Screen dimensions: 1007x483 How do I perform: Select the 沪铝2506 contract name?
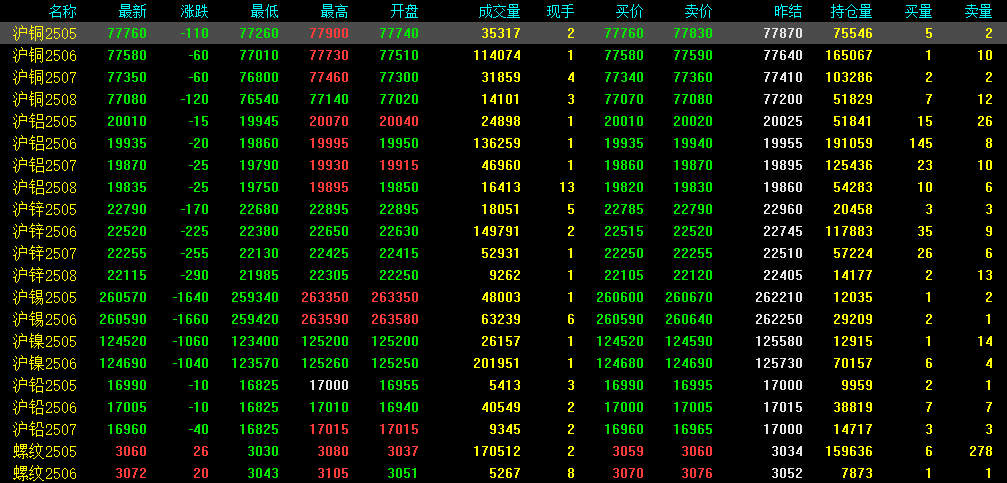click(x=44, y=144)
